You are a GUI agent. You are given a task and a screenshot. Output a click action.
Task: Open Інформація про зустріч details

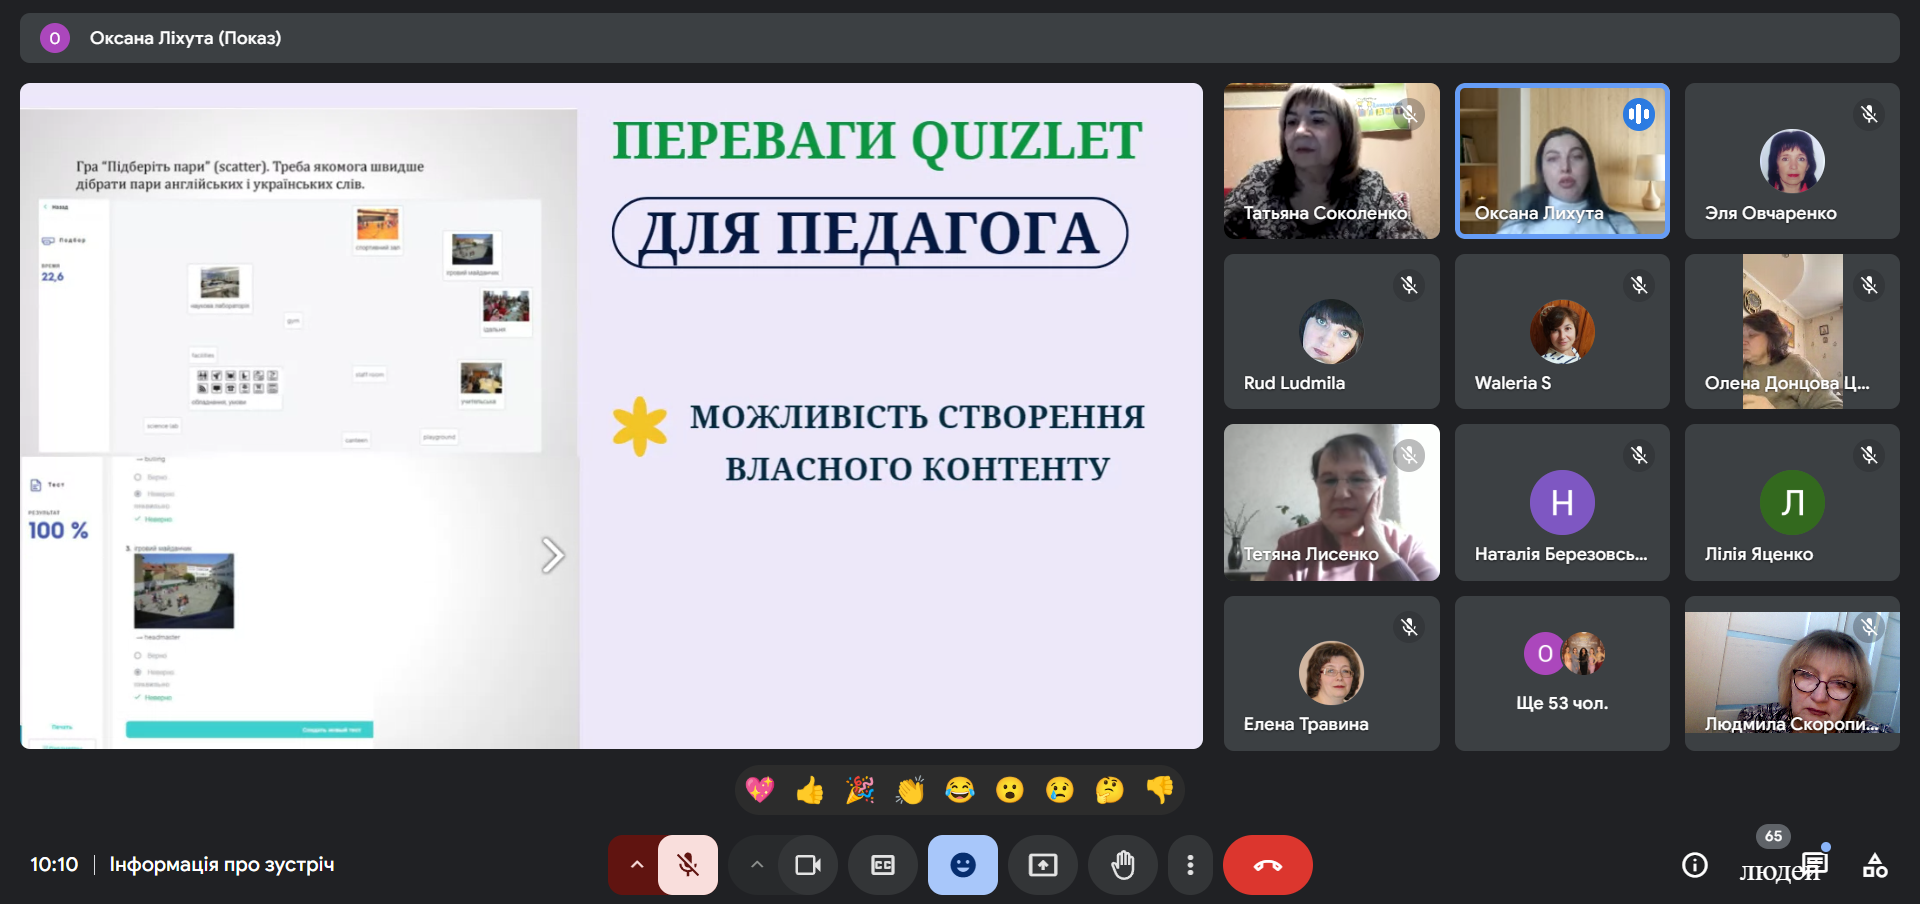click(222, 865)
